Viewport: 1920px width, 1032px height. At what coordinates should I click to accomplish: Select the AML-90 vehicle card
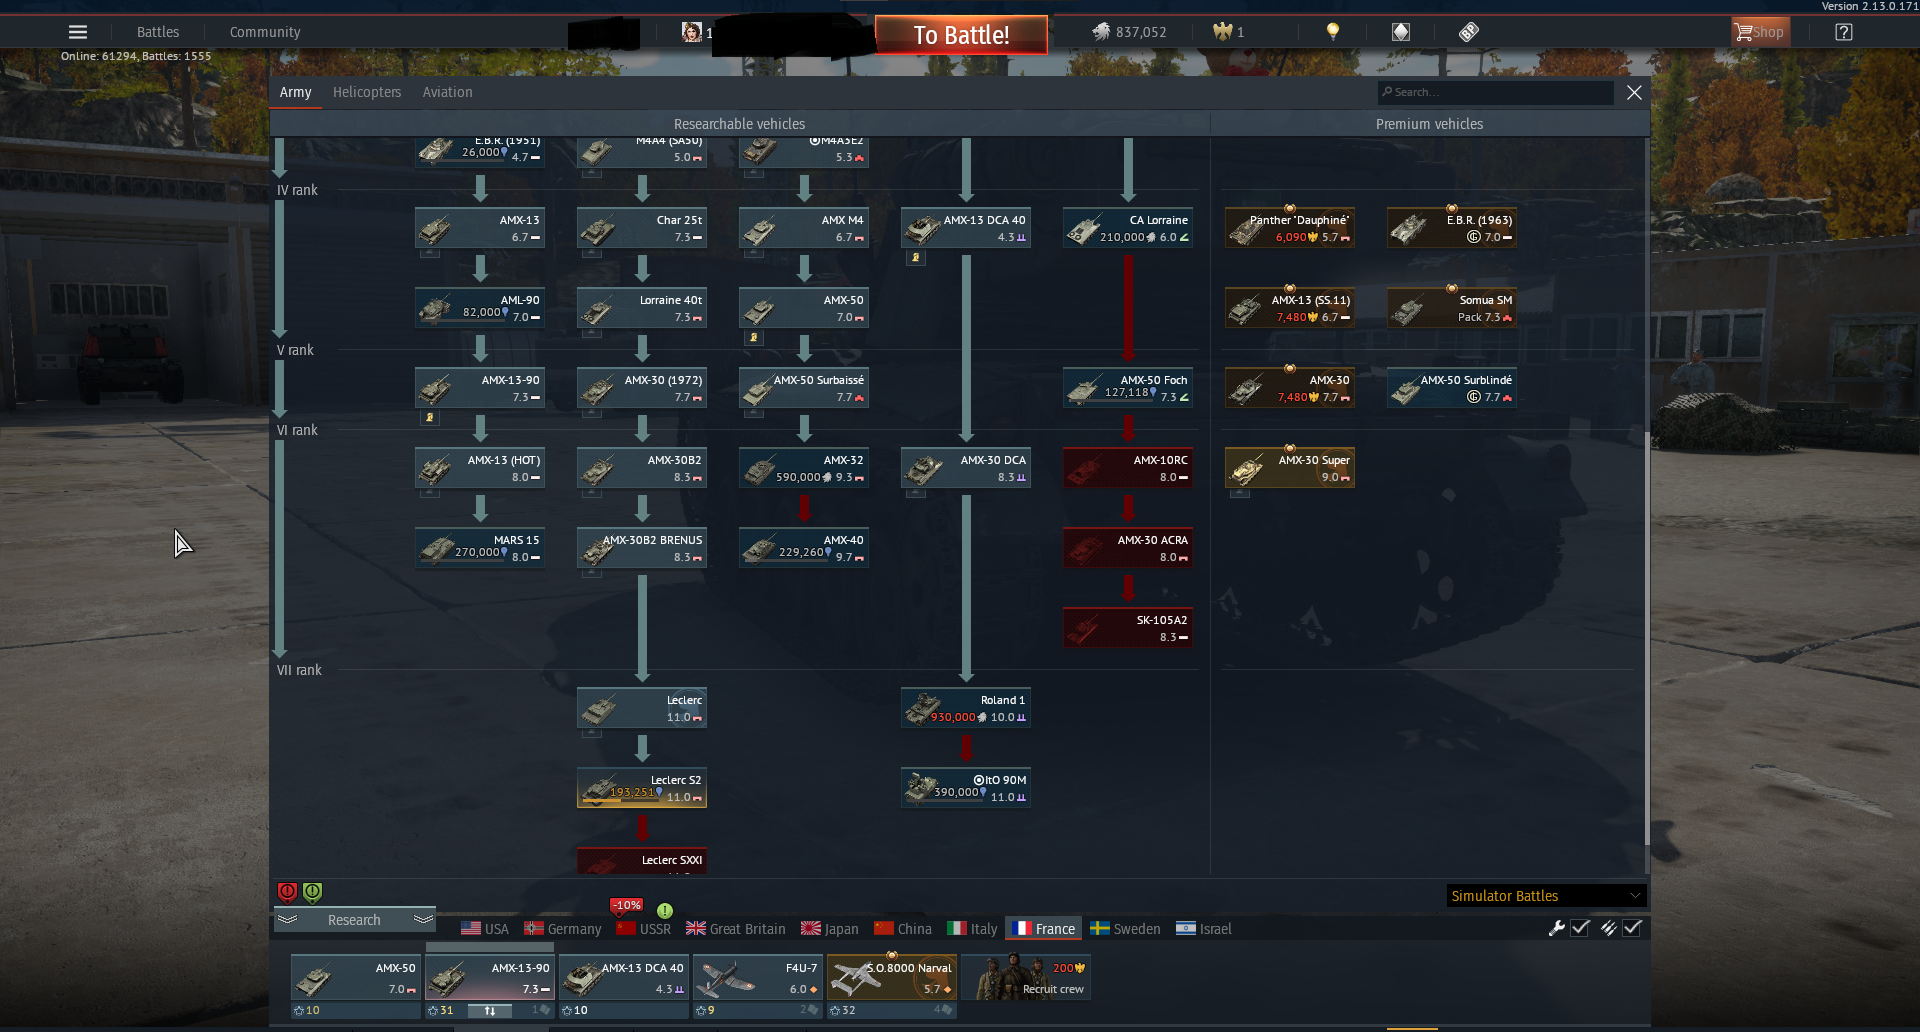point(480,308)
